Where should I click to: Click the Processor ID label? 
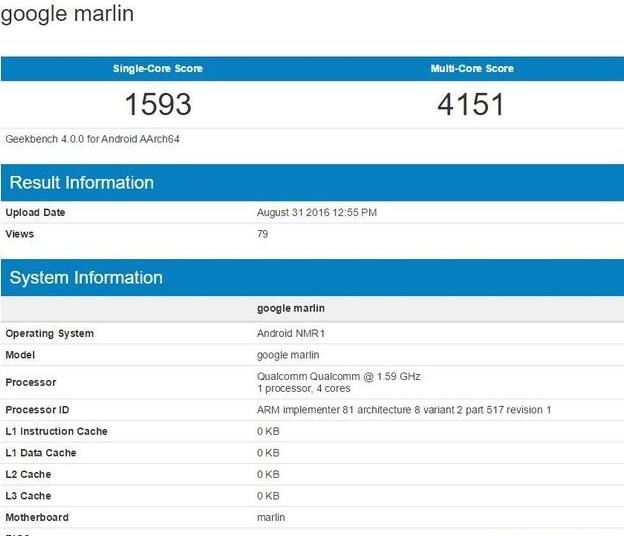tap(37, 410)
